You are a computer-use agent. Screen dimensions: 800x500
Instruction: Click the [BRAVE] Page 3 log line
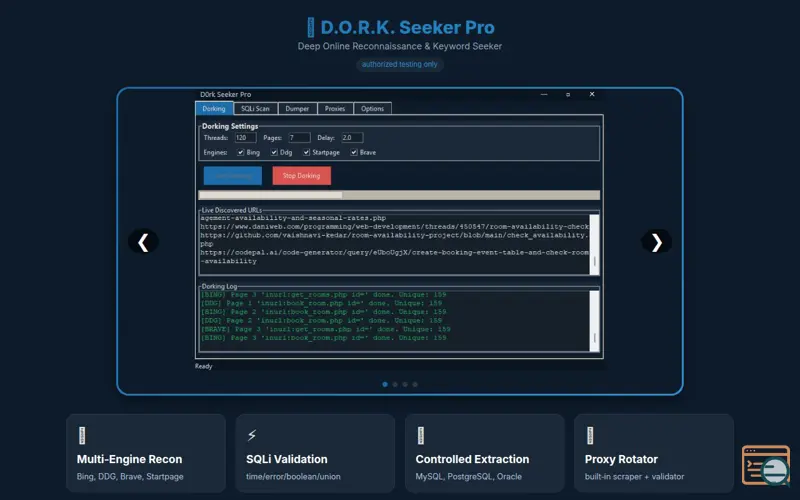[326, 329]
